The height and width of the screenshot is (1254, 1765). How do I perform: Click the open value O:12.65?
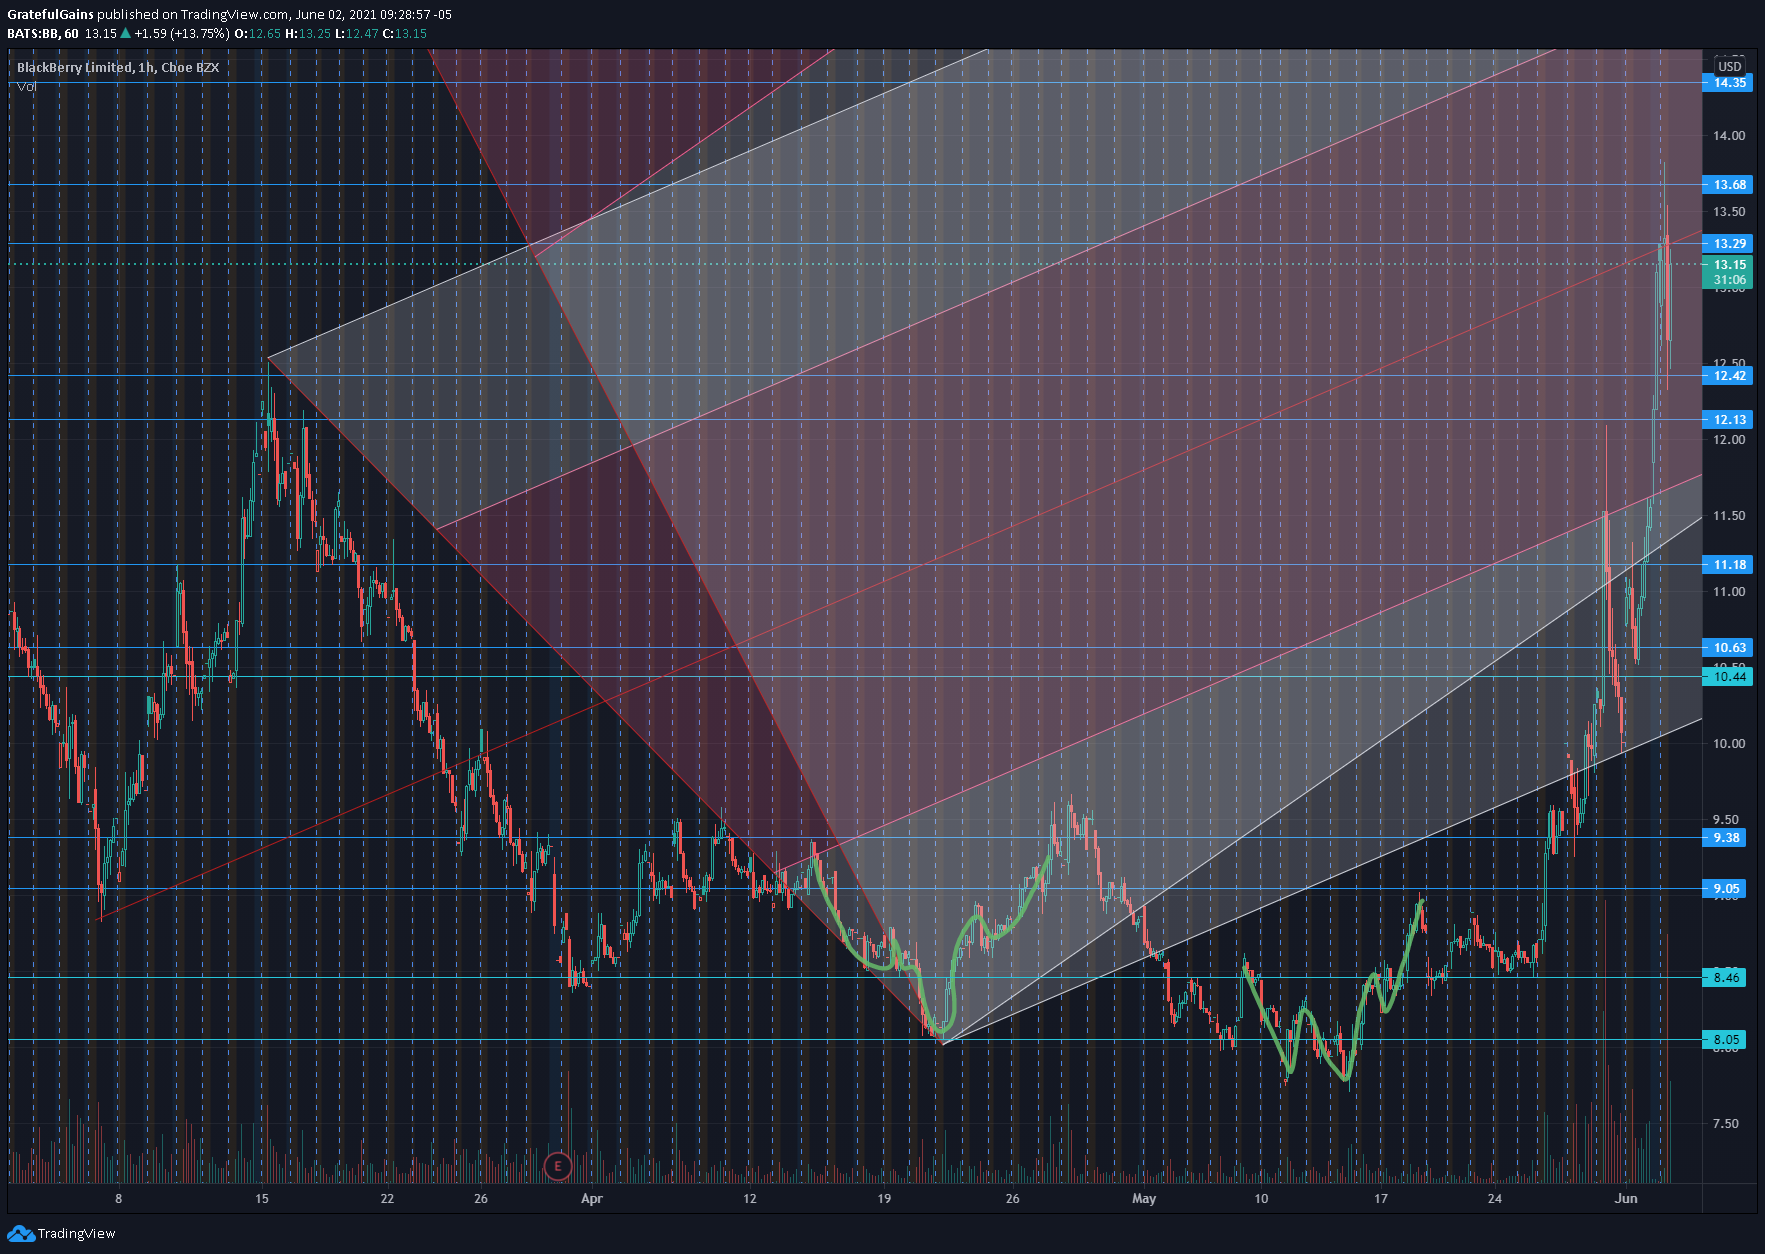coord(258,33)
